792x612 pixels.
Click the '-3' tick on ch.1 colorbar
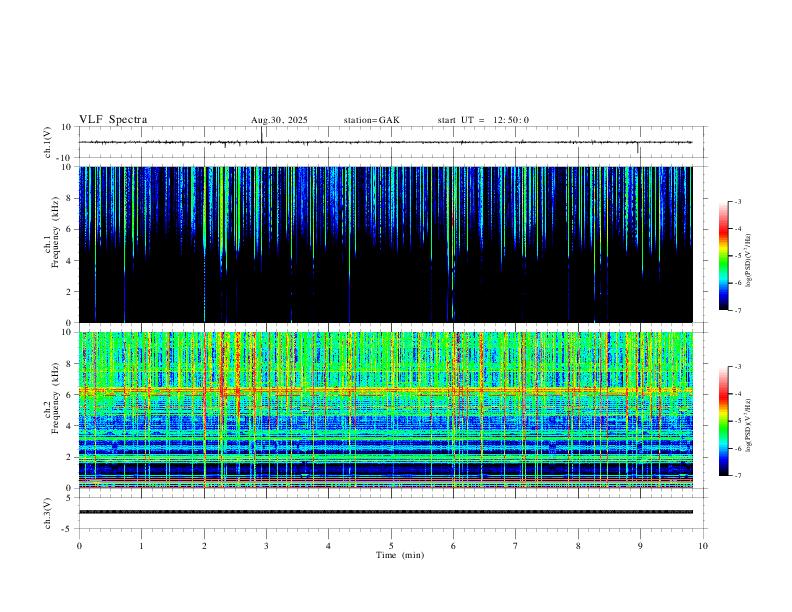click(737, 201)
